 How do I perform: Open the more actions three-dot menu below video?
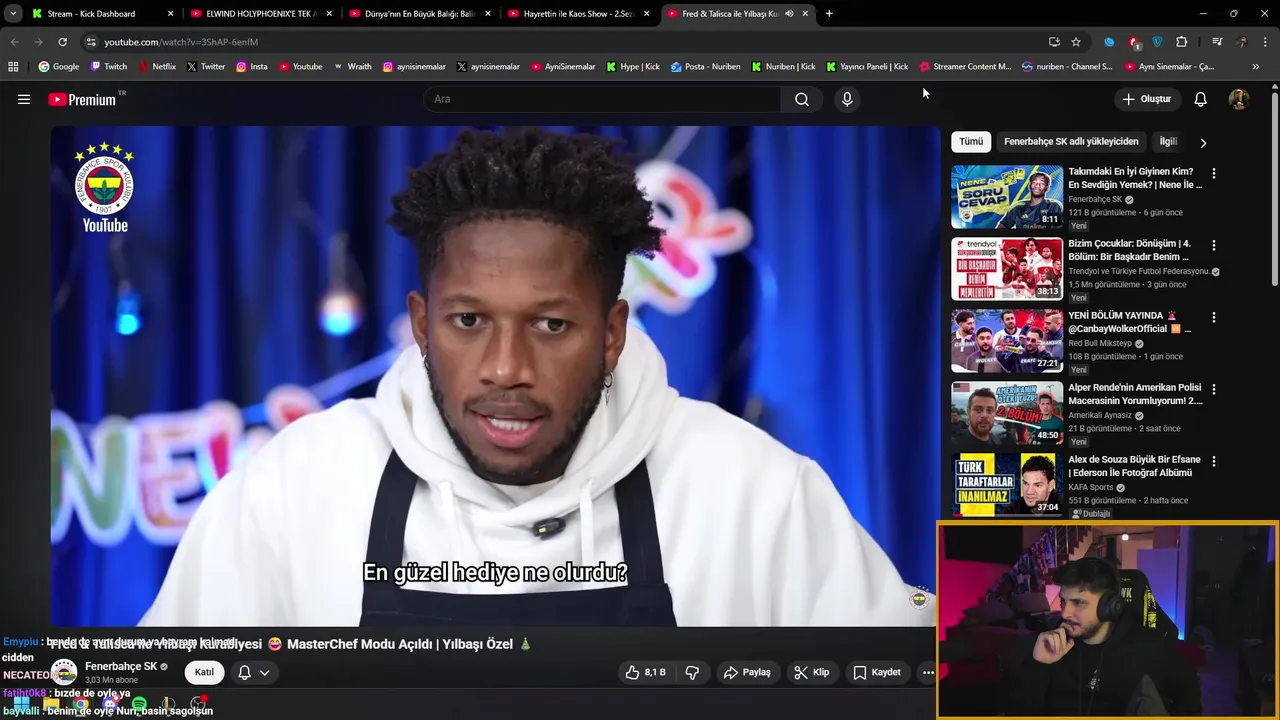tap(928, 672)
